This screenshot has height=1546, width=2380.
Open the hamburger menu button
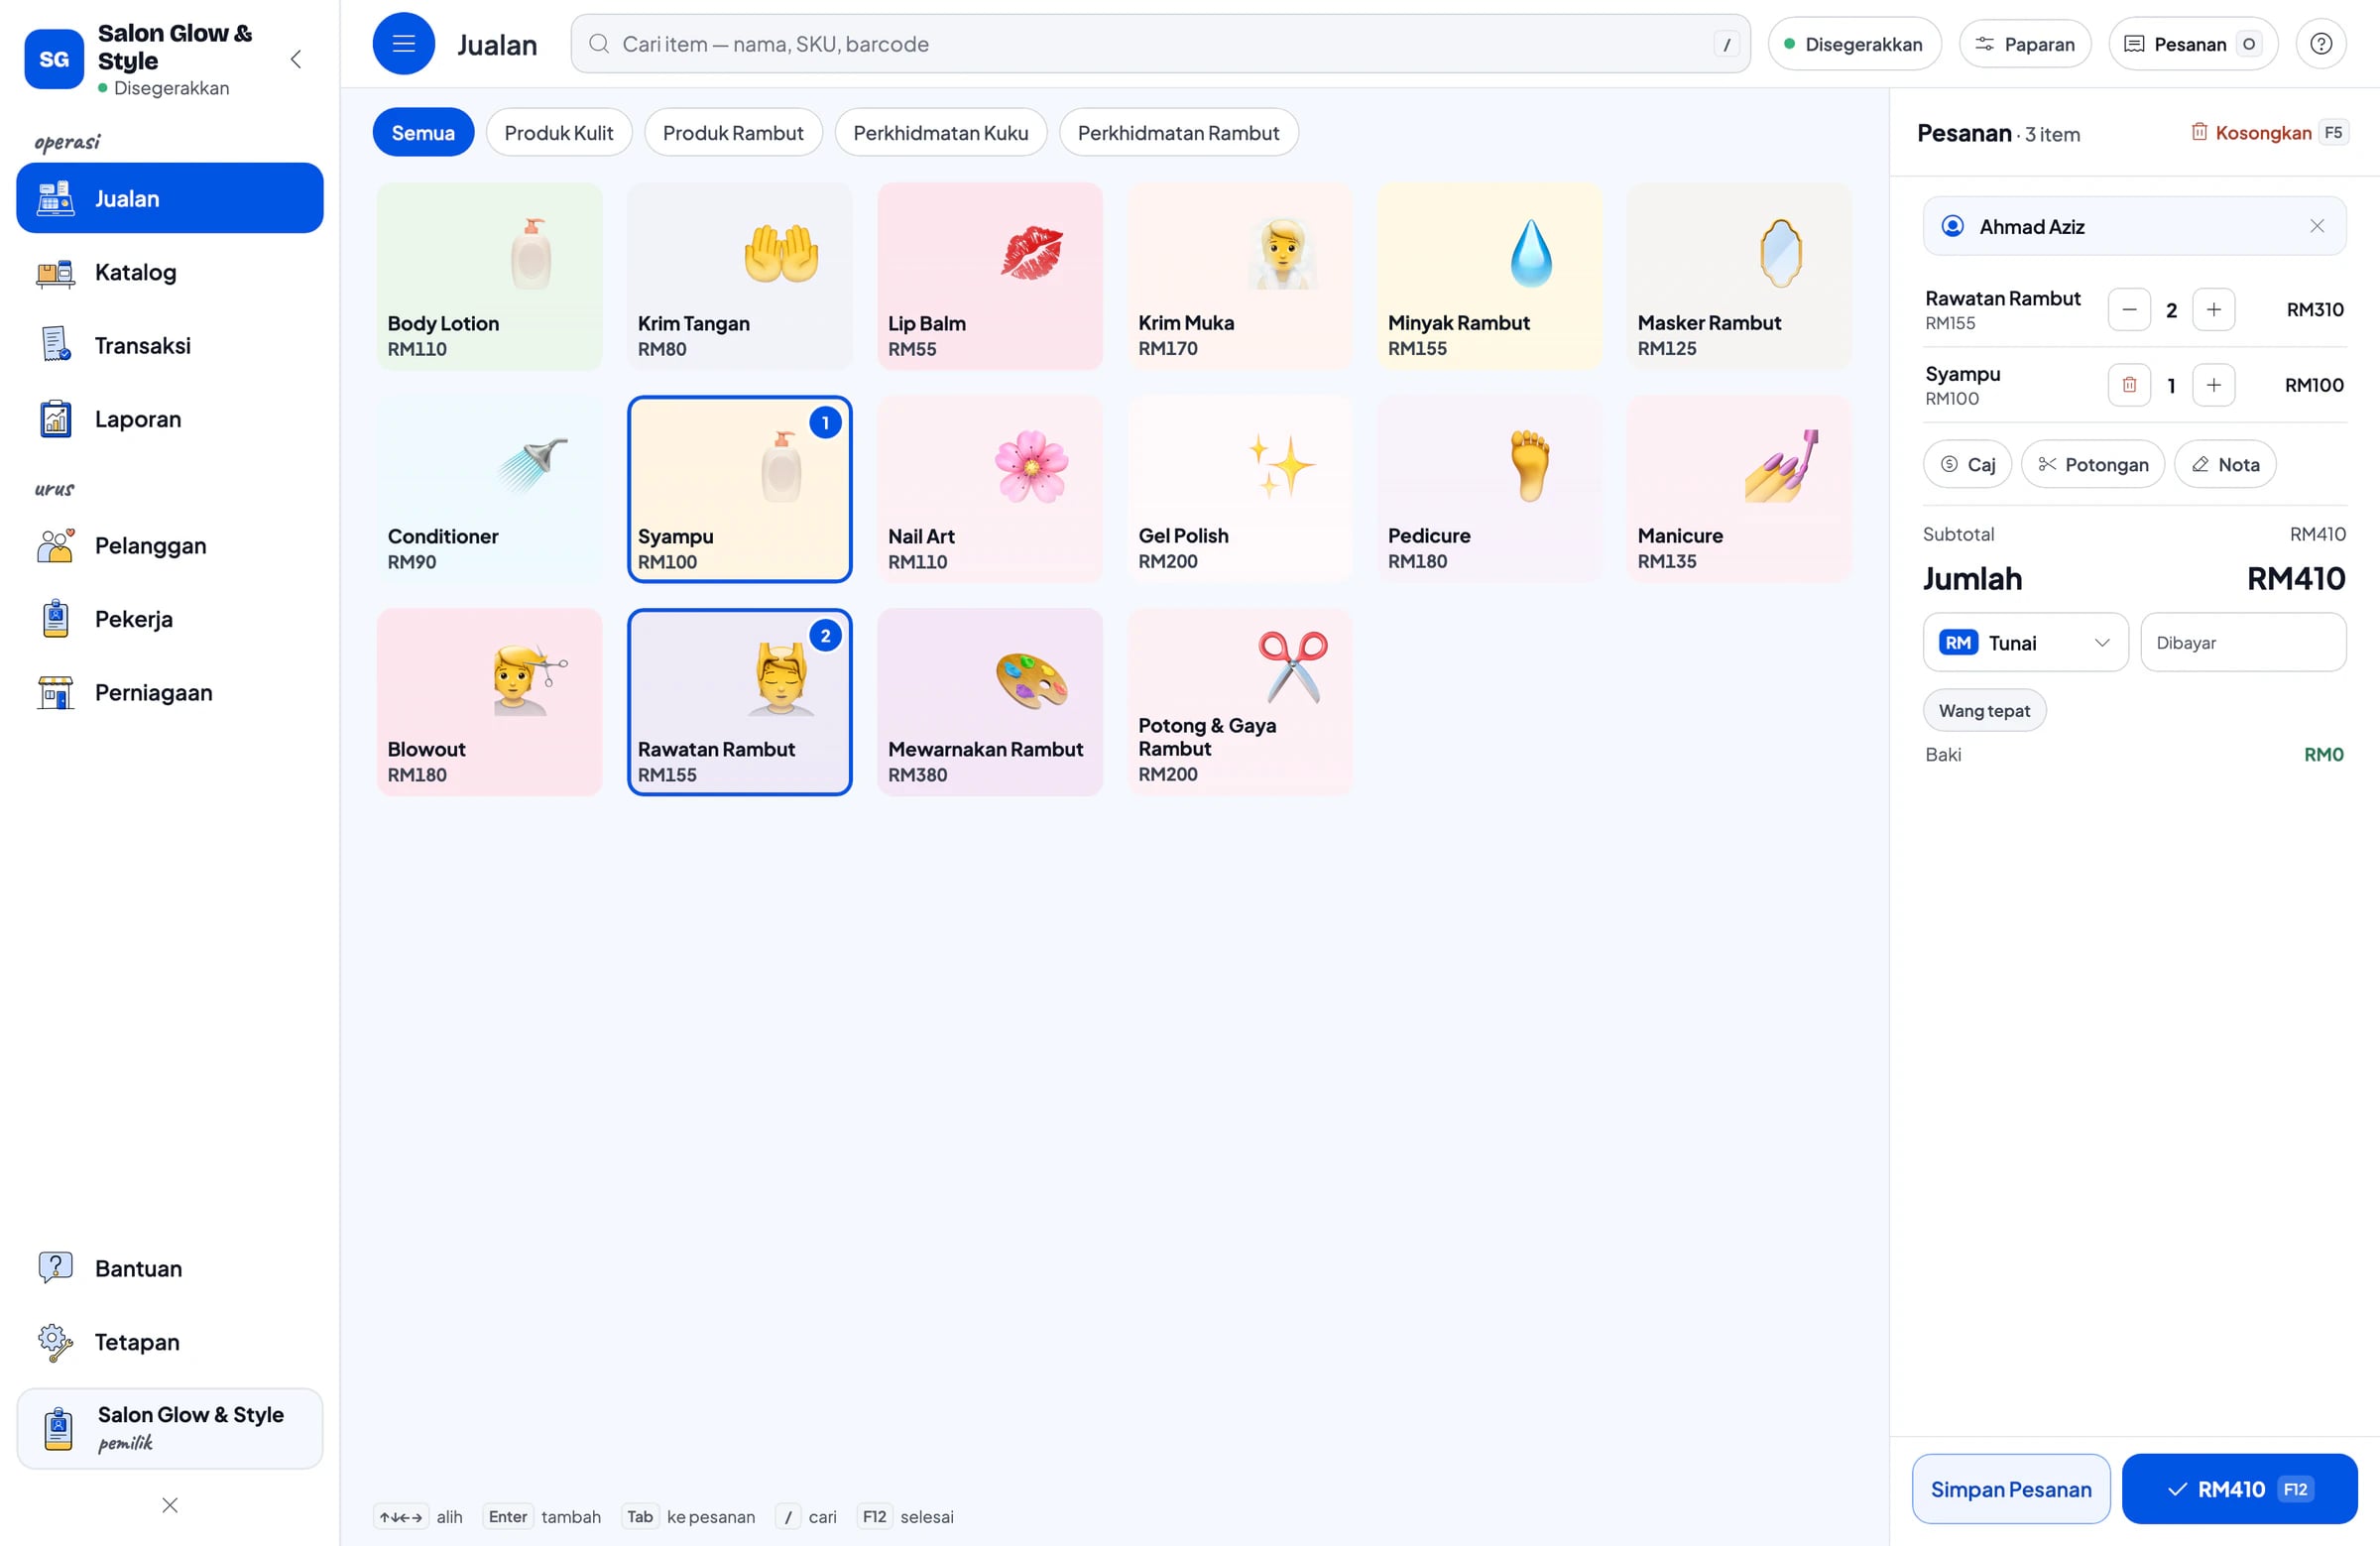(x=403, y=43)
